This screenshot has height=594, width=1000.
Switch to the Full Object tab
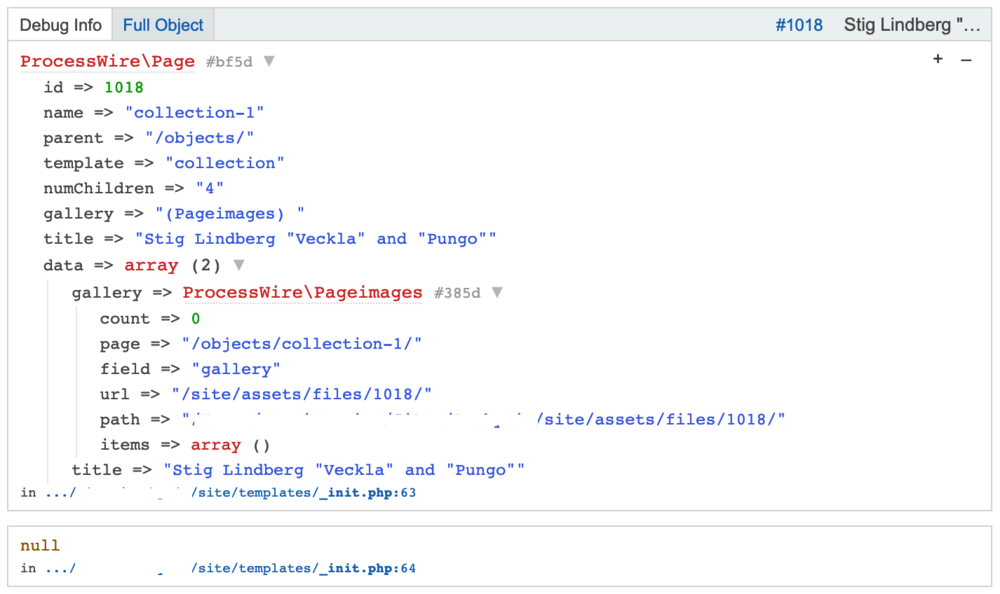pyautogui.click(x=163, y=25)
